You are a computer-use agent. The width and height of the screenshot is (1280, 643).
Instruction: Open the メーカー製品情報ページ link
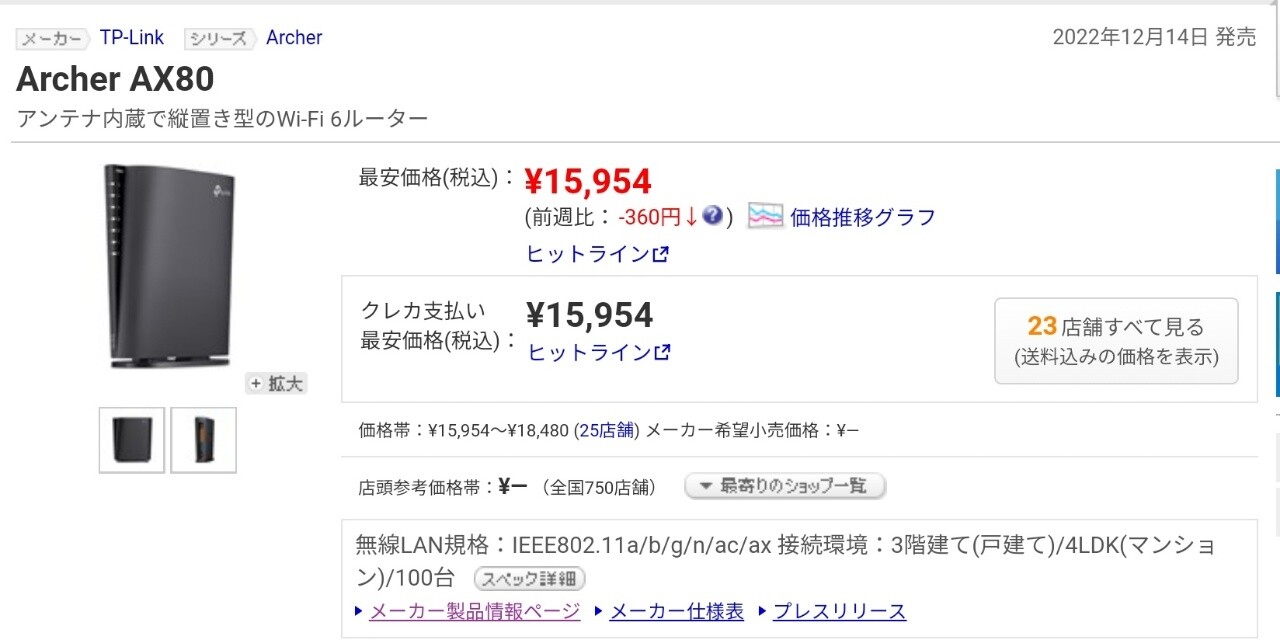(x=474, y=612)
